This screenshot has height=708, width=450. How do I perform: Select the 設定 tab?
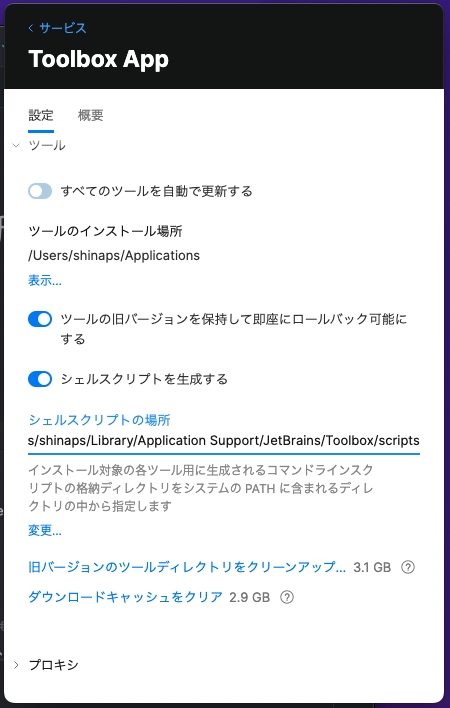(x=41, y=116)
